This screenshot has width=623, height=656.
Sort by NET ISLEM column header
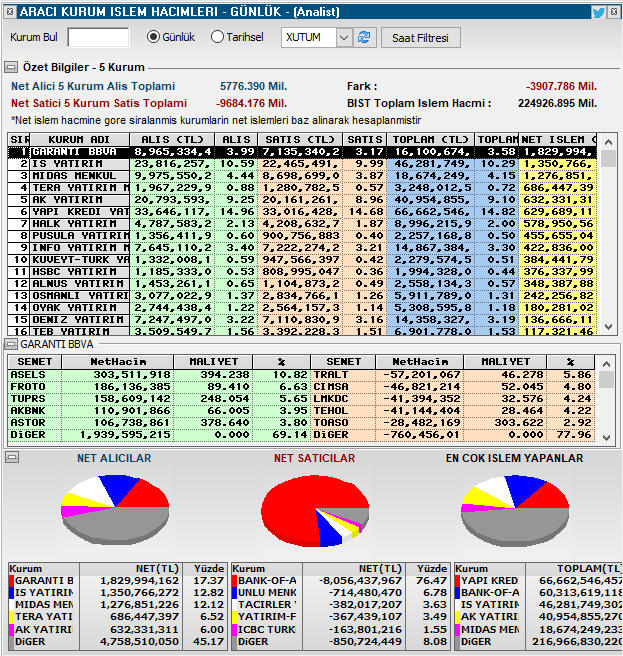(558, 140)
